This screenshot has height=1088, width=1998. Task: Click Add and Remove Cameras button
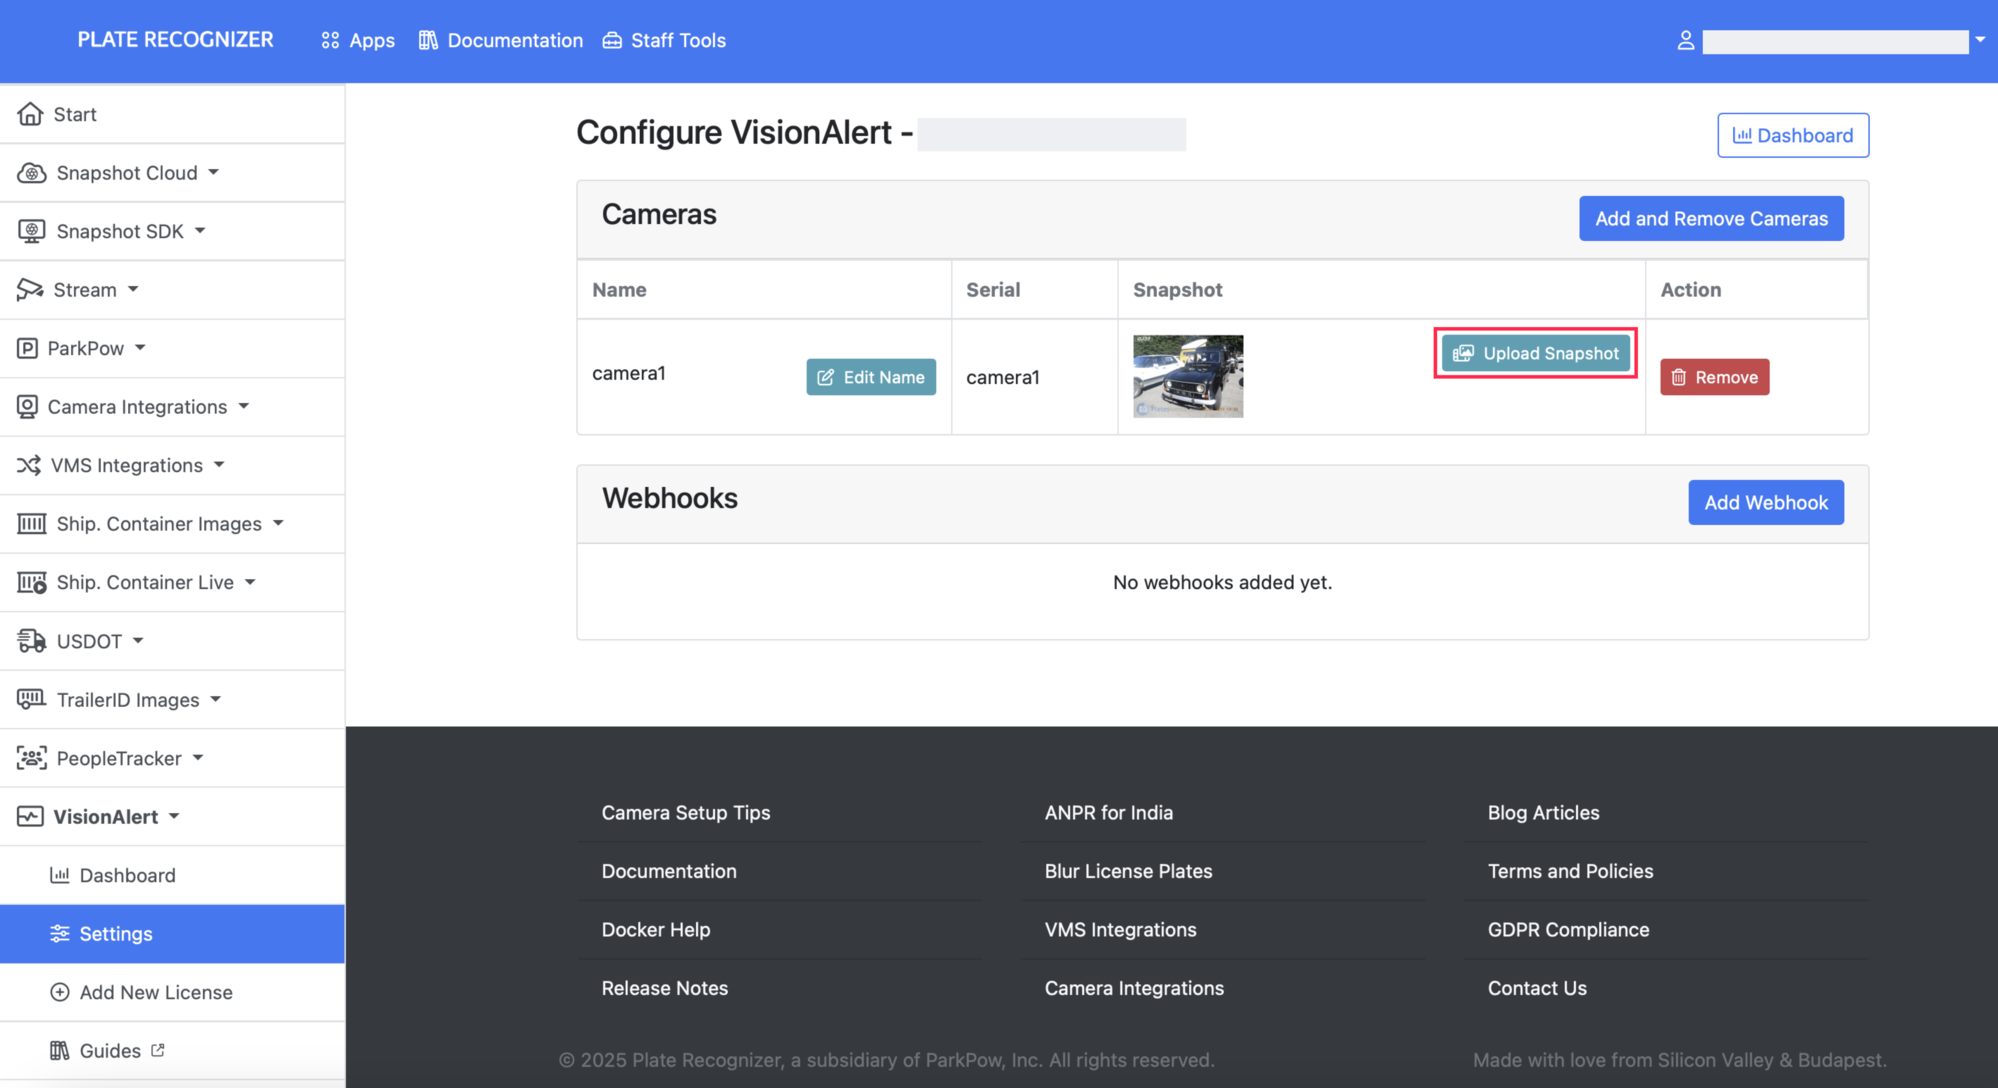[1711, 218]
